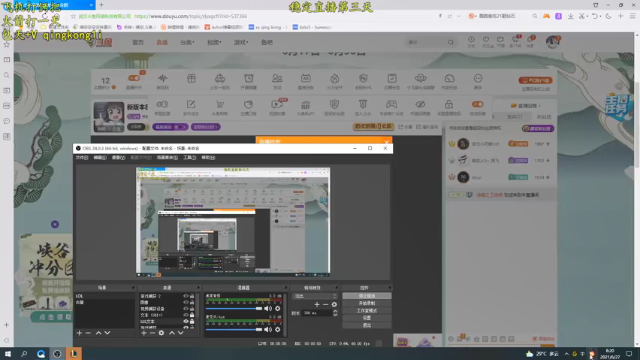Expand the 分类 dropdown in Douyu navigation
The width and height of the screenshot is (640, 360).
187,42
